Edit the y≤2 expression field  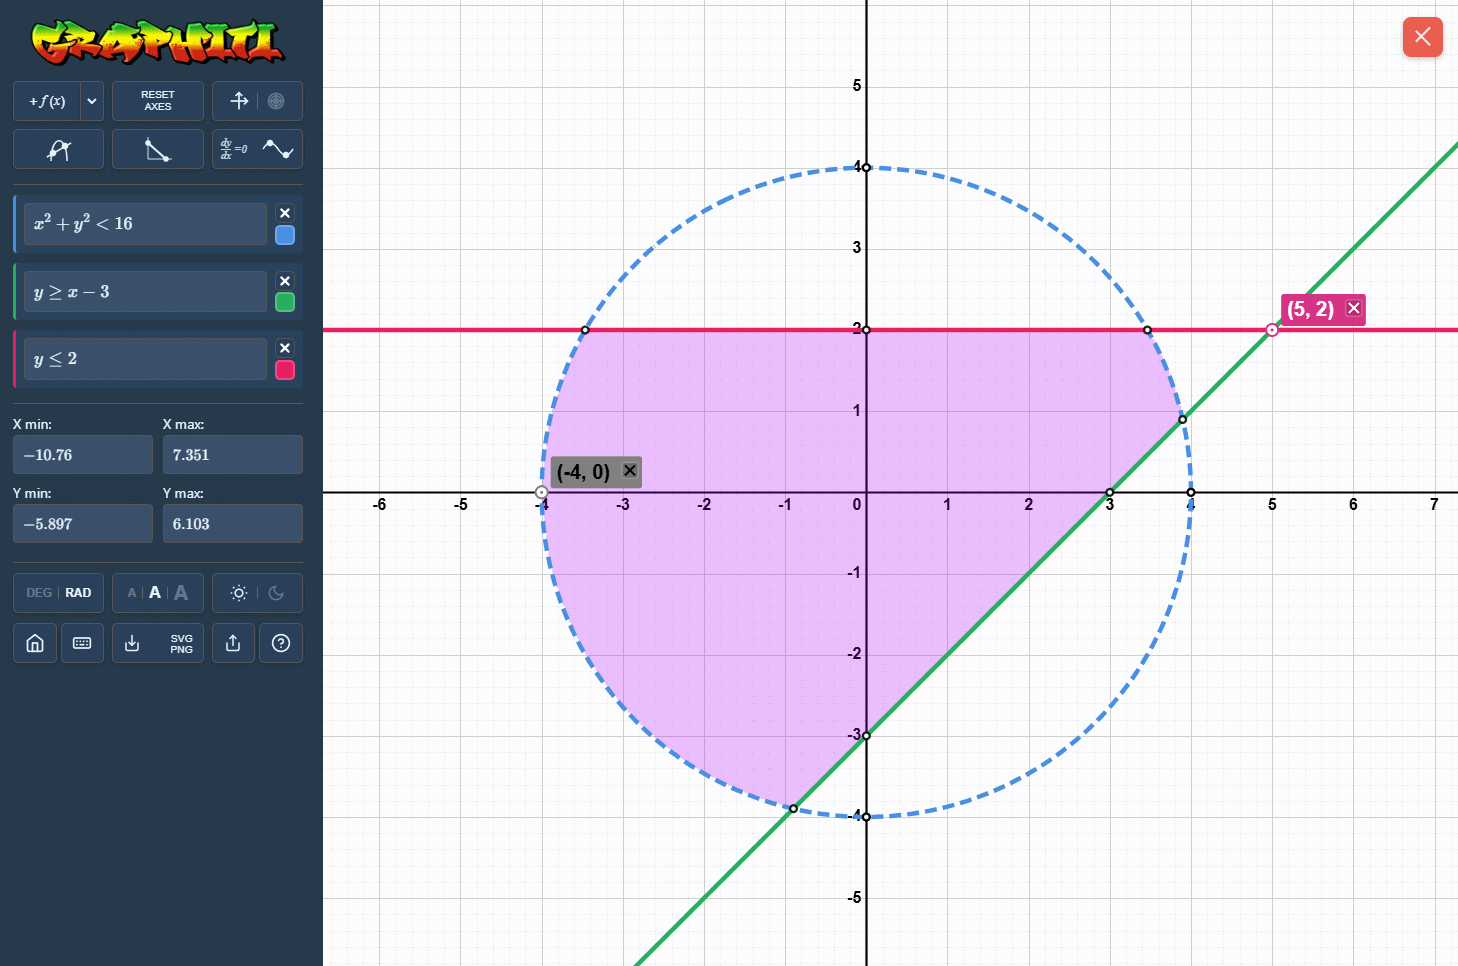pyautogui.click(x=145, y=359)
